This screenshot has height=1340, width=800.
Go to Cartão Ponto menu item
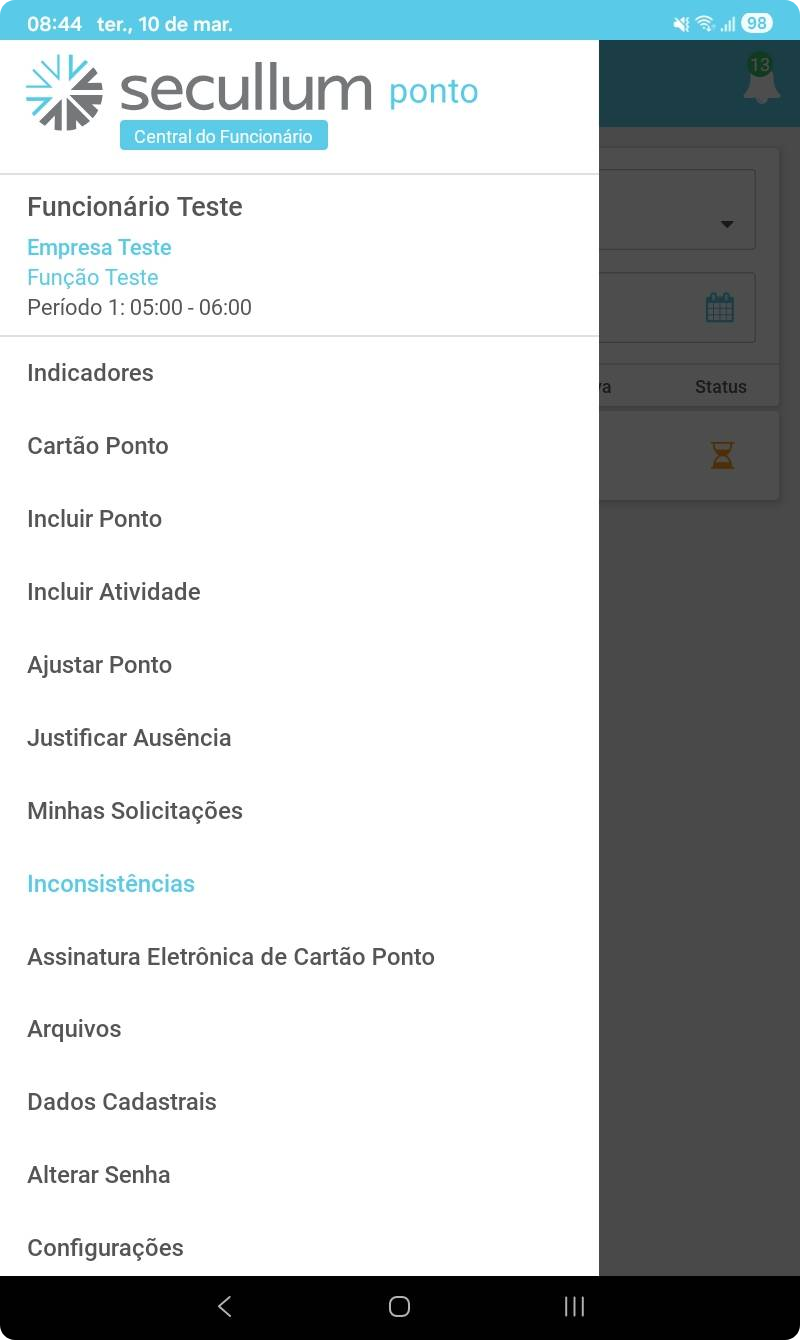[98, 446]
